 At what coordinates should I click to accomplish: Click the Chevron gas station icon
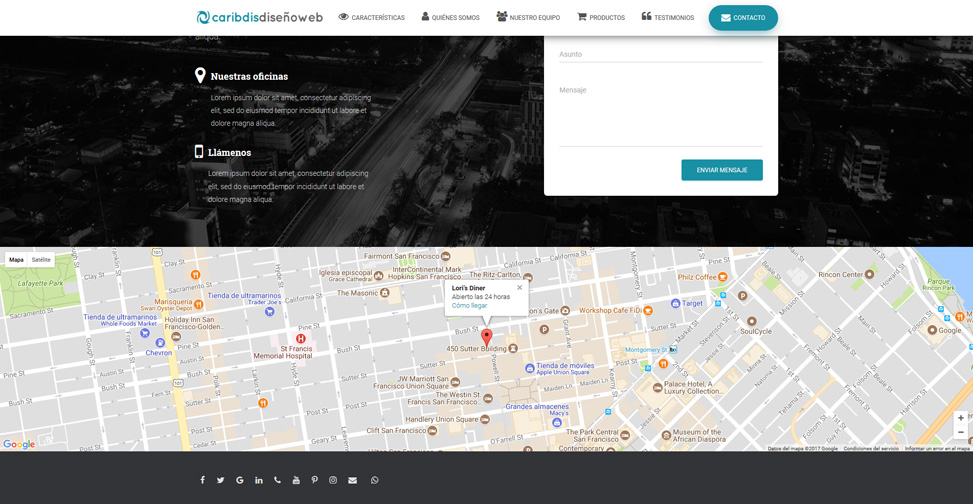(160, 343)
